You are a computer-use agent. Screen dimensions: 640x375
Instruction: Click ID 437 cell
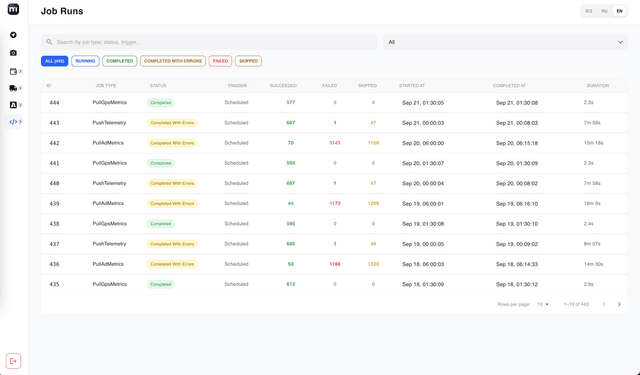[x=54, y=244]
